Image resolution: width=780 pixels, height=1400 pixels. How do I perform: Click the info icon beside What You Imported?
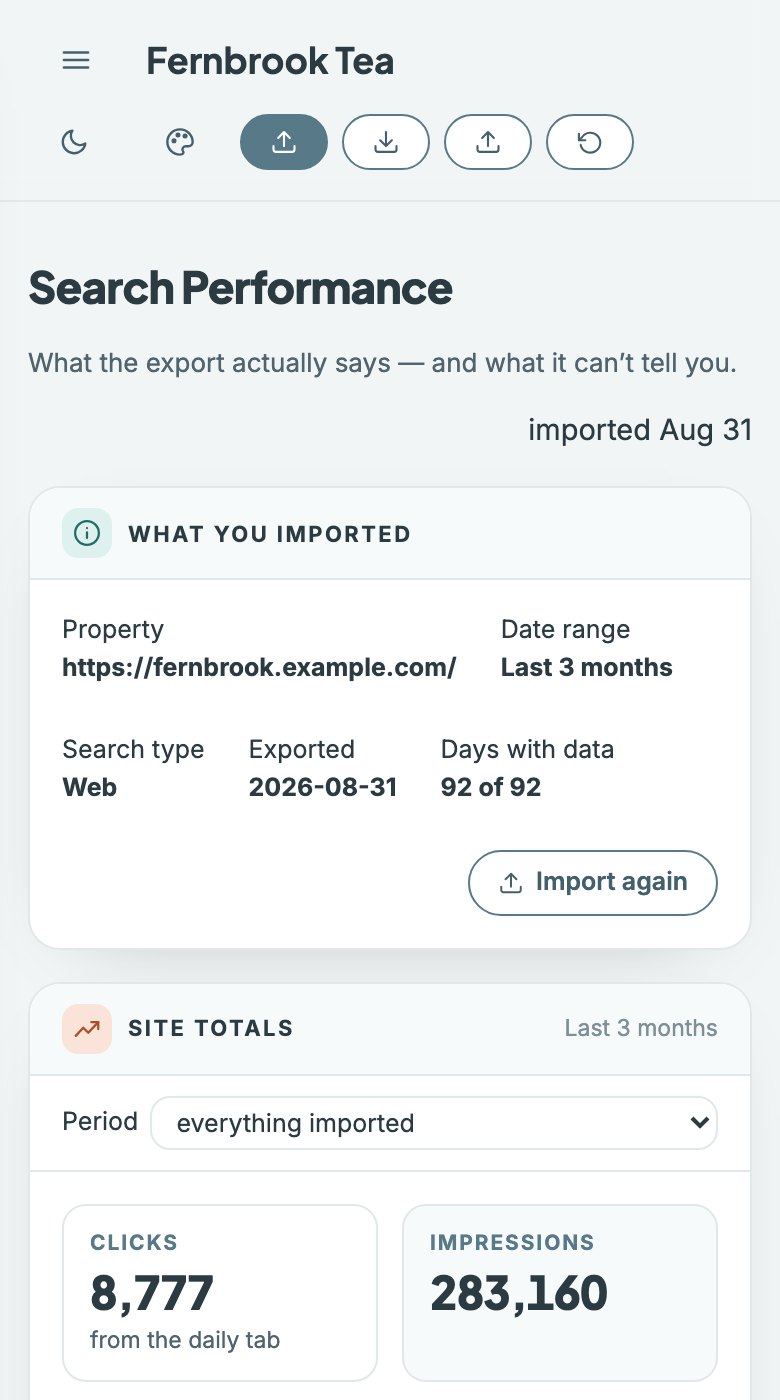pos(87,534)
